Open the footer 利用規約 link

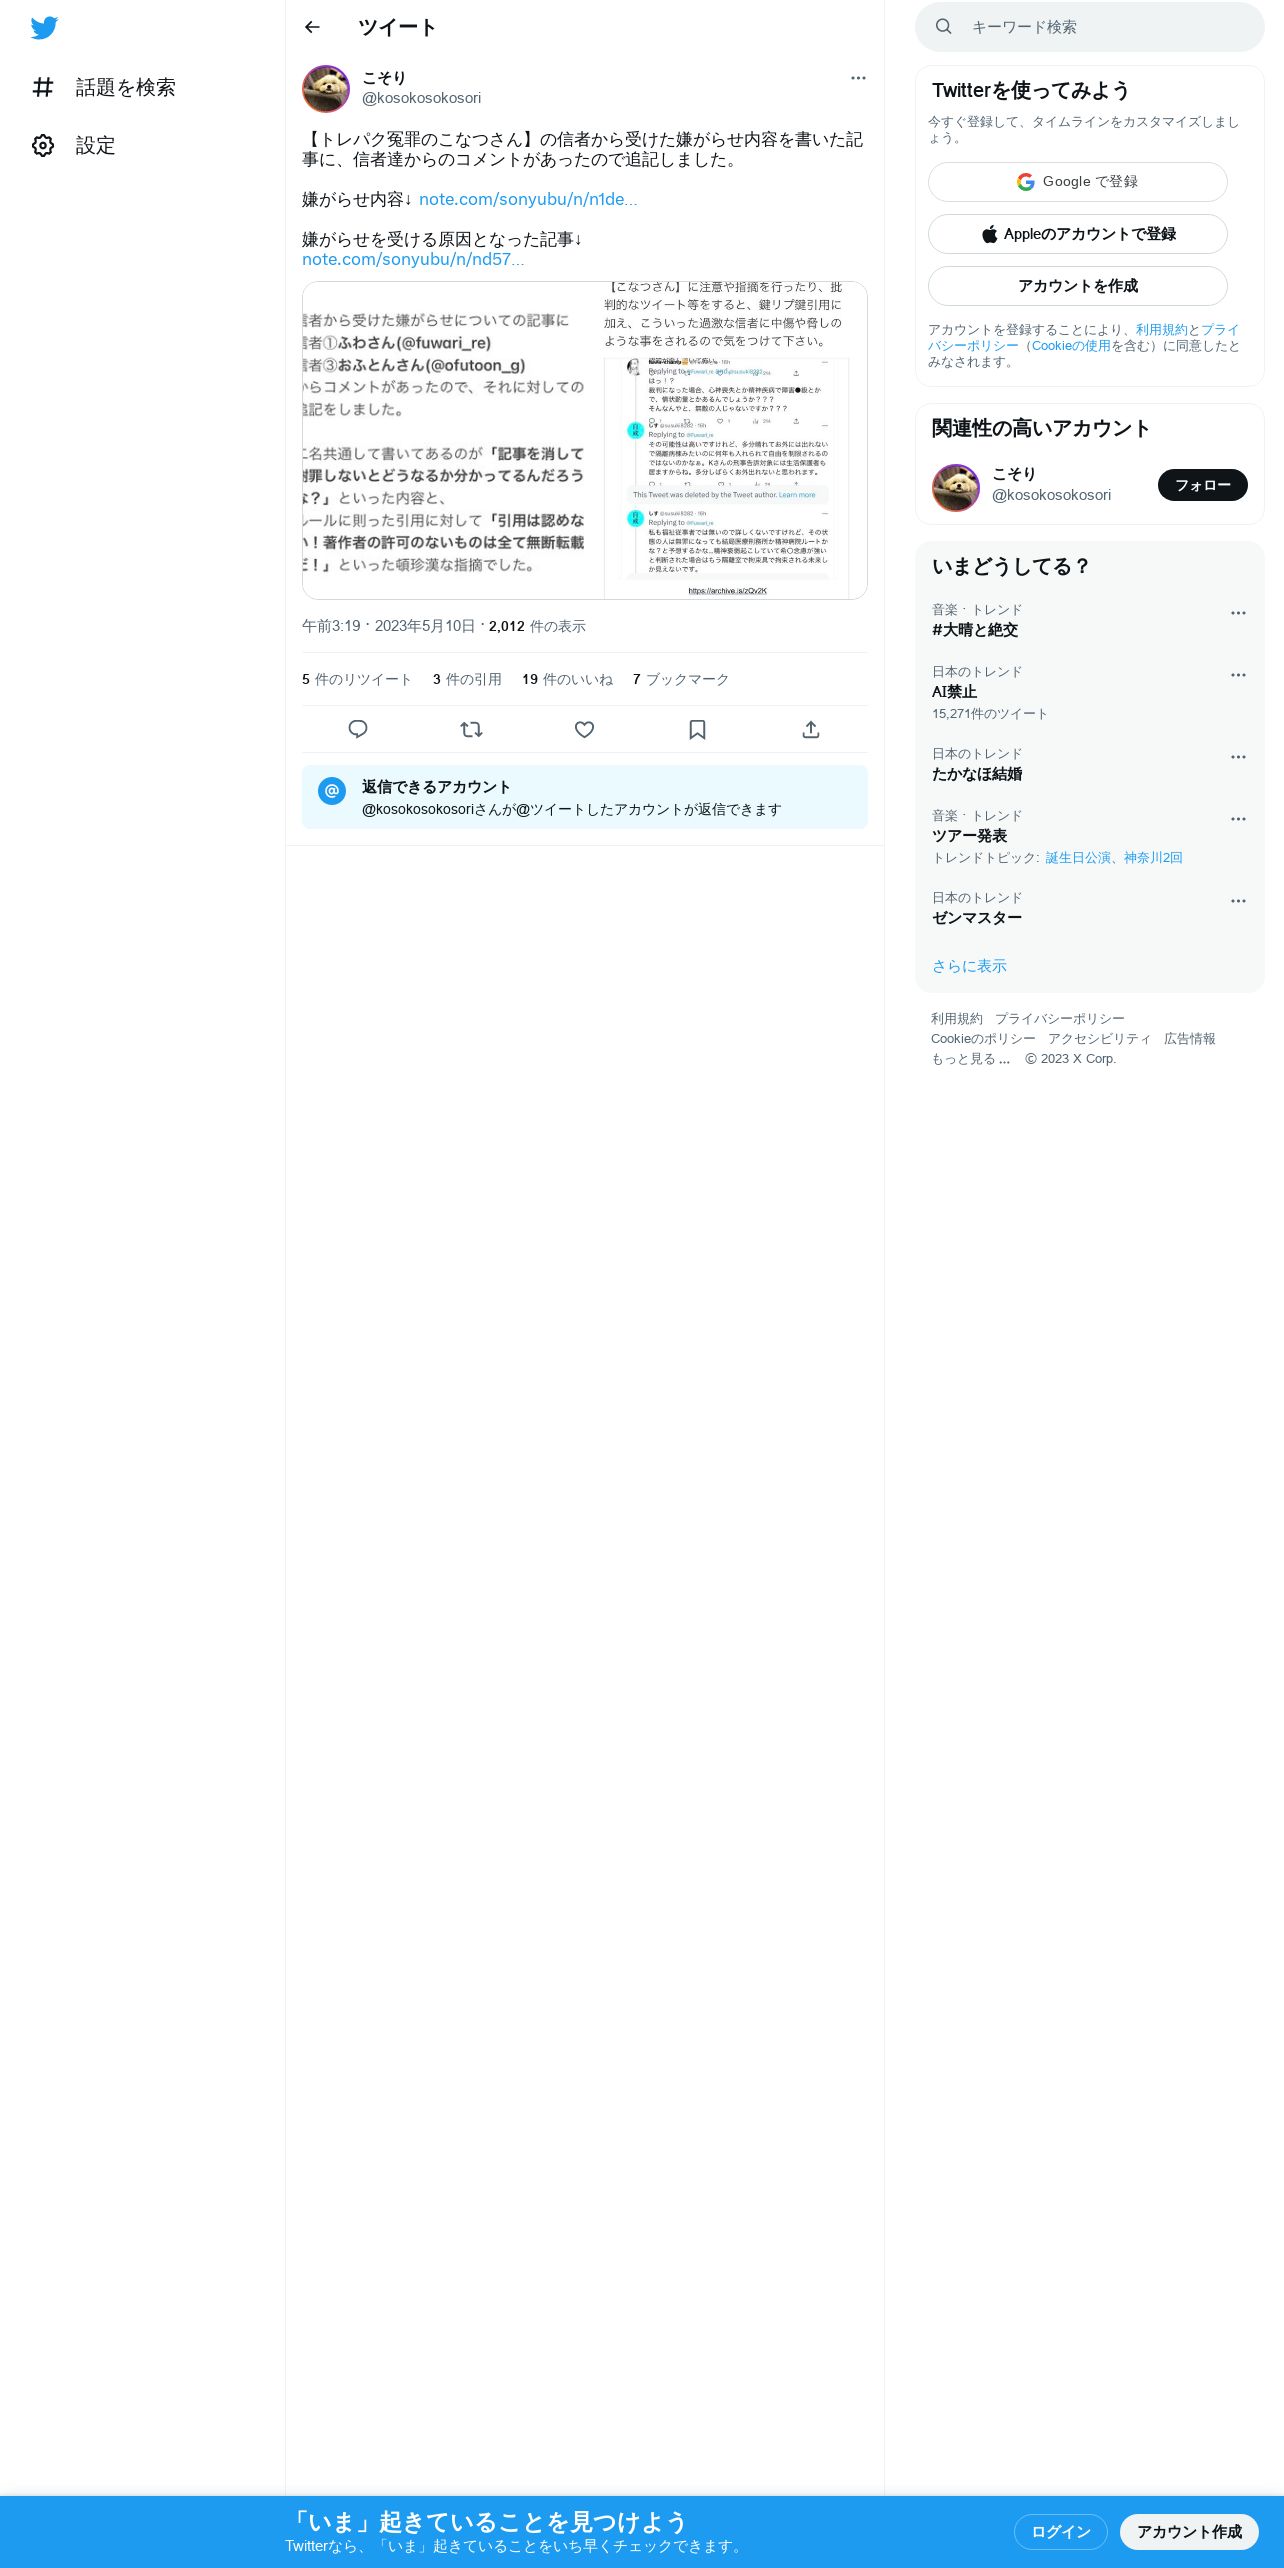(x=957, y=1018)
